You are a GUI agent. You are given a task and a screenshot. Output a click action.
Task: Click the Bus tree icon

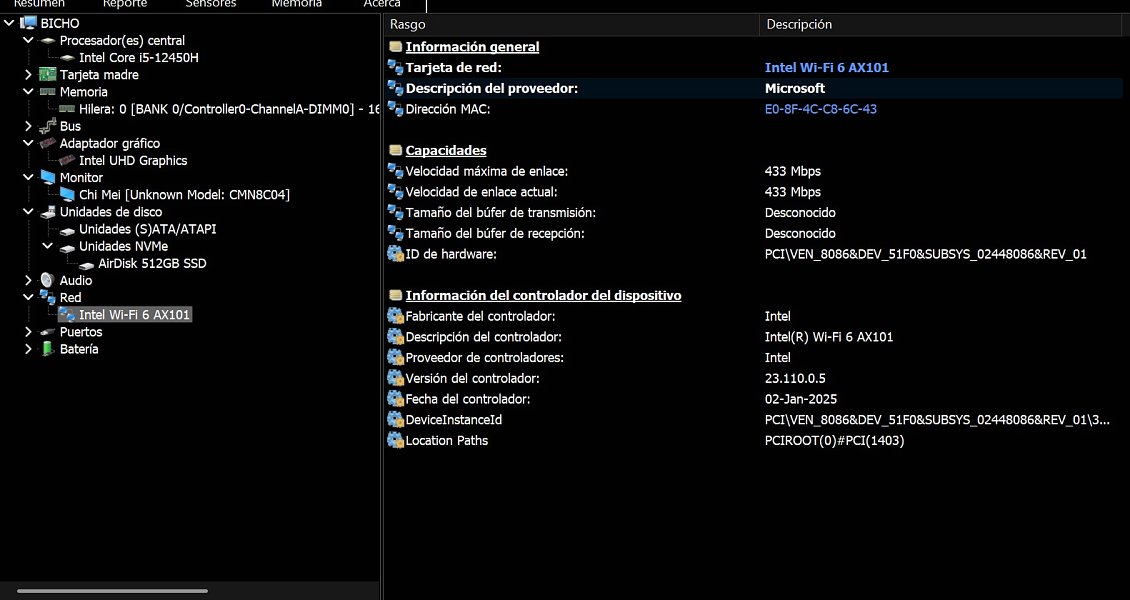point(48,126)
